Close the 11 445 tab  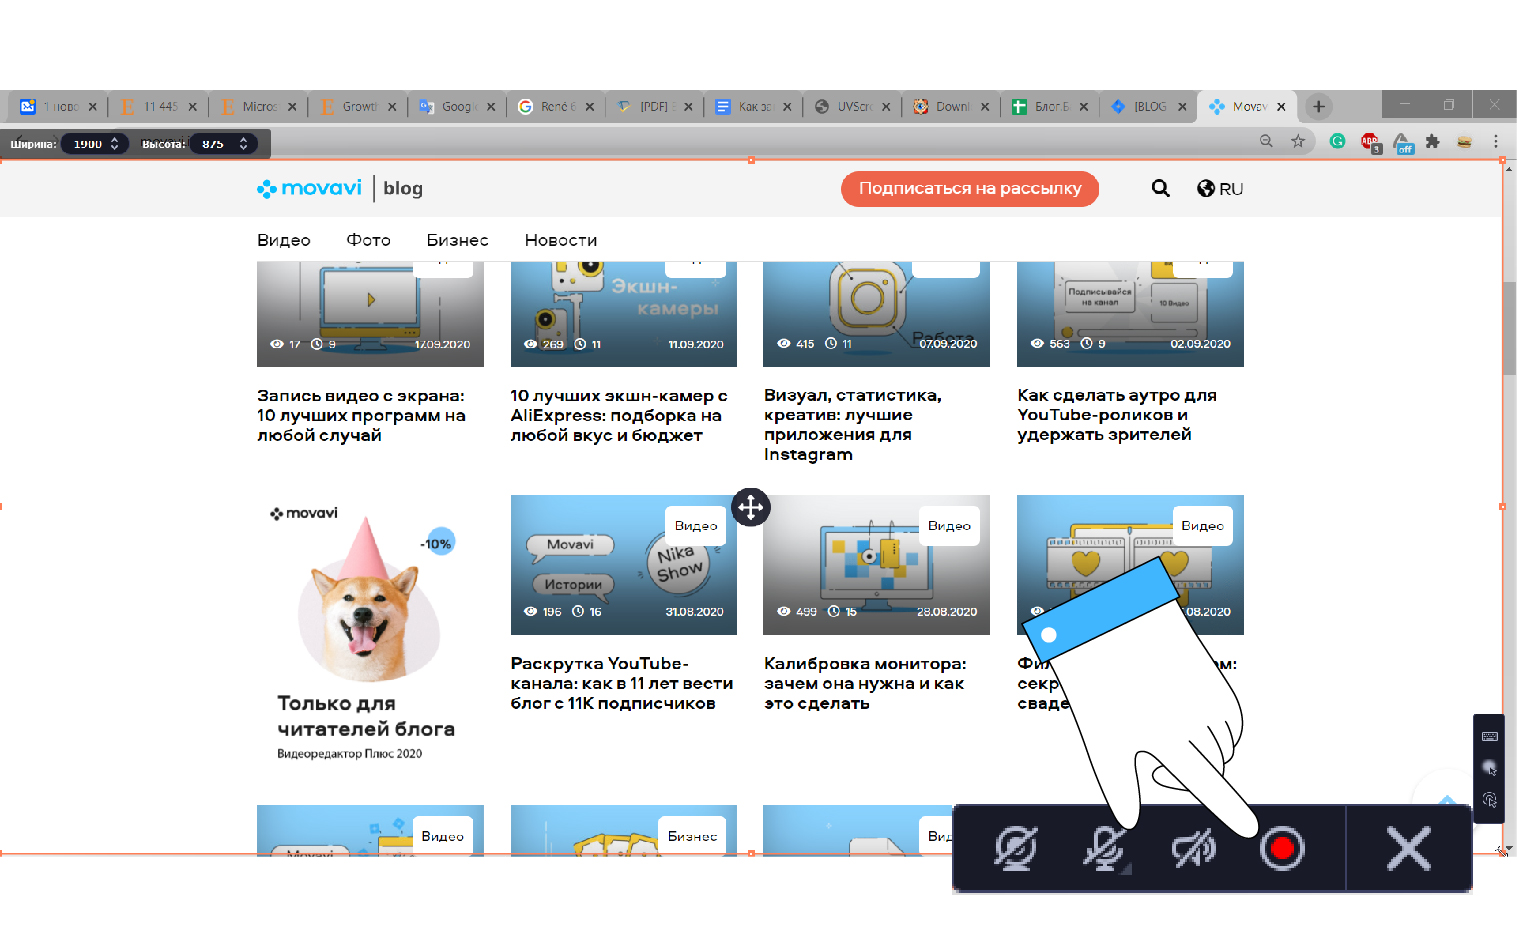coord(192,107)
